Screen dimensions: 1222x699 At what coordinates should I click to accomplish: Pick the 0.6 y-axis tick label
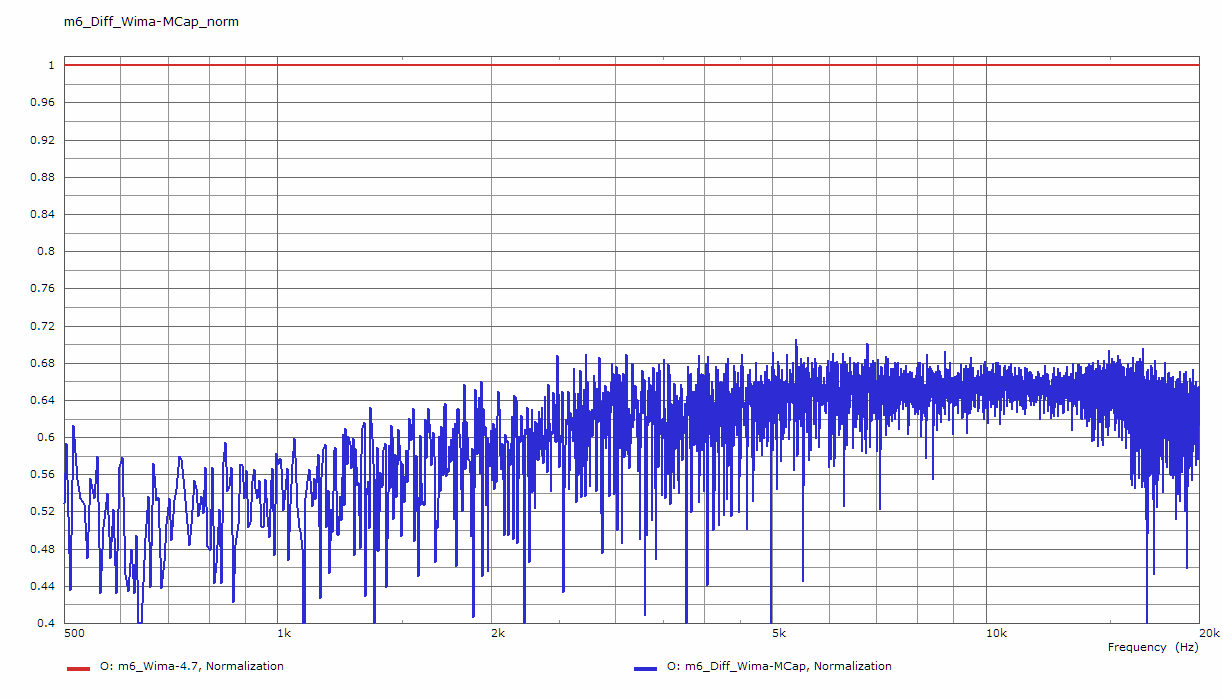(x=45, y=438)
